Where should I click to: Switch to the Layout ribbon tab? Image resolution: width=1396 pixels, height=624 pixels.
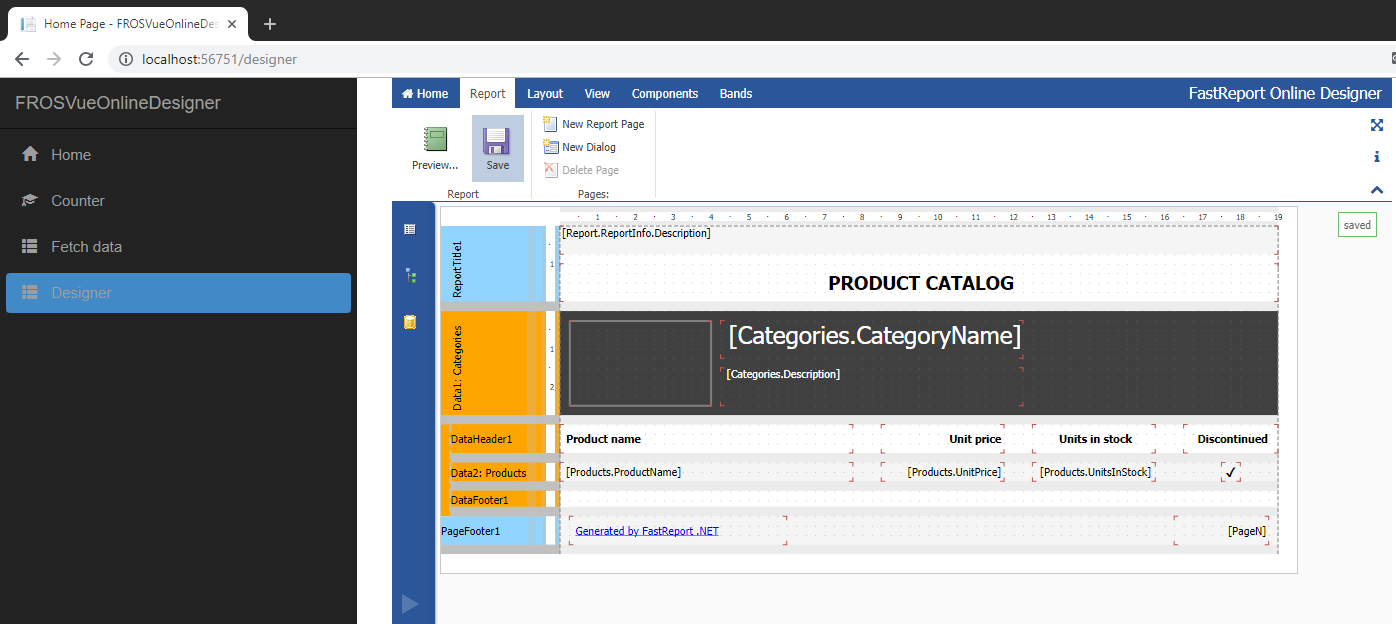[x=545, y=93]
